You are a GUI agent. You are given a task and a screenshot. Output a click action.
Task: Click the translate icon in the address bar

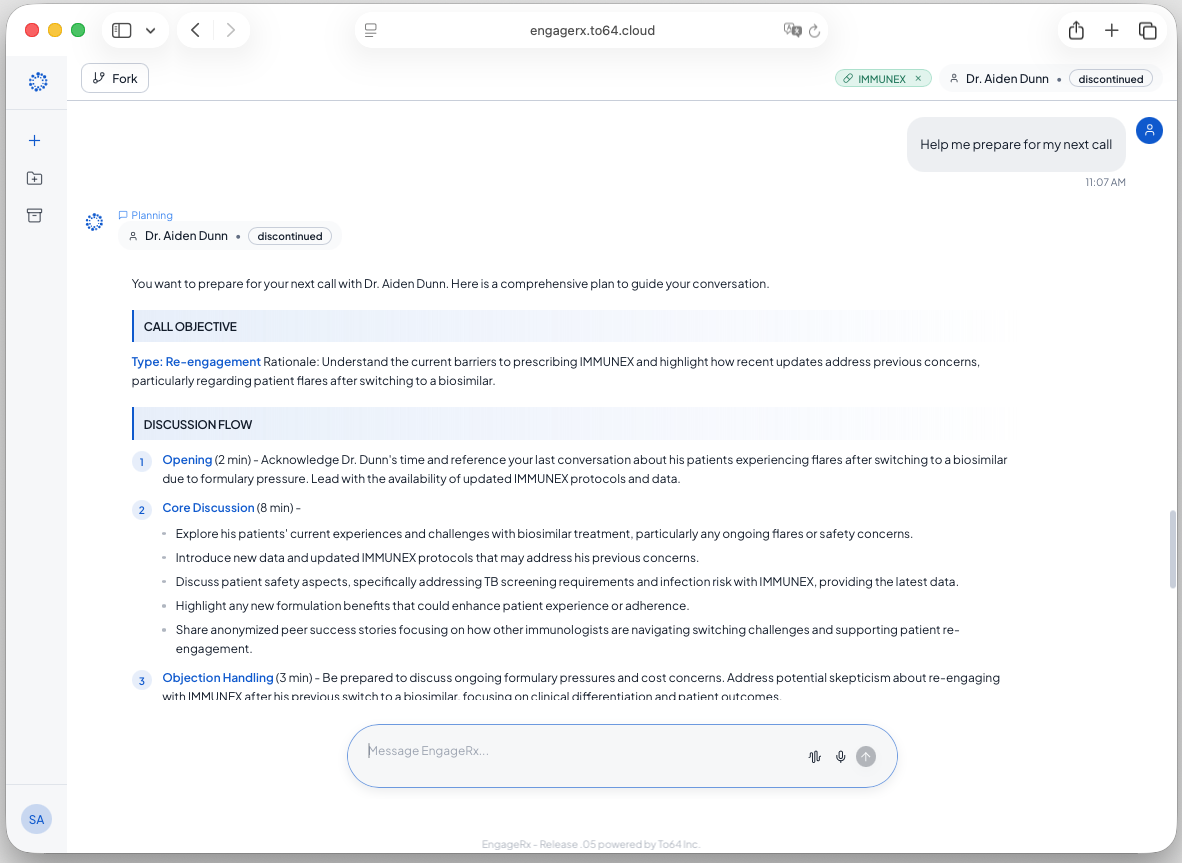[x=792, y=30]
